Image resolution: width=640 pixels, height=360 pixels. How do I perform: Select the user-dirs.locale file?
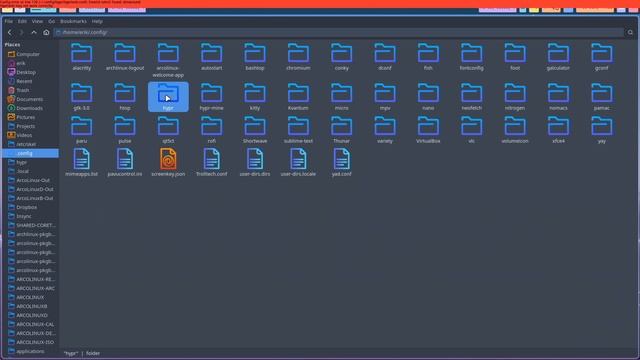point(298,162)
